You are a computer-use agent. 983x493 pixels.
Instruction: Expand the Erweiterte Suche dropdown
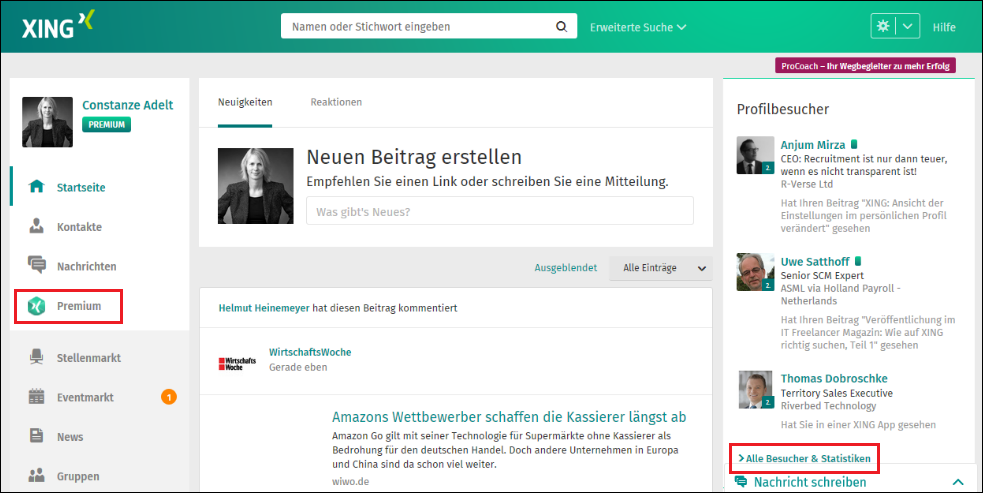pos(638,27)
